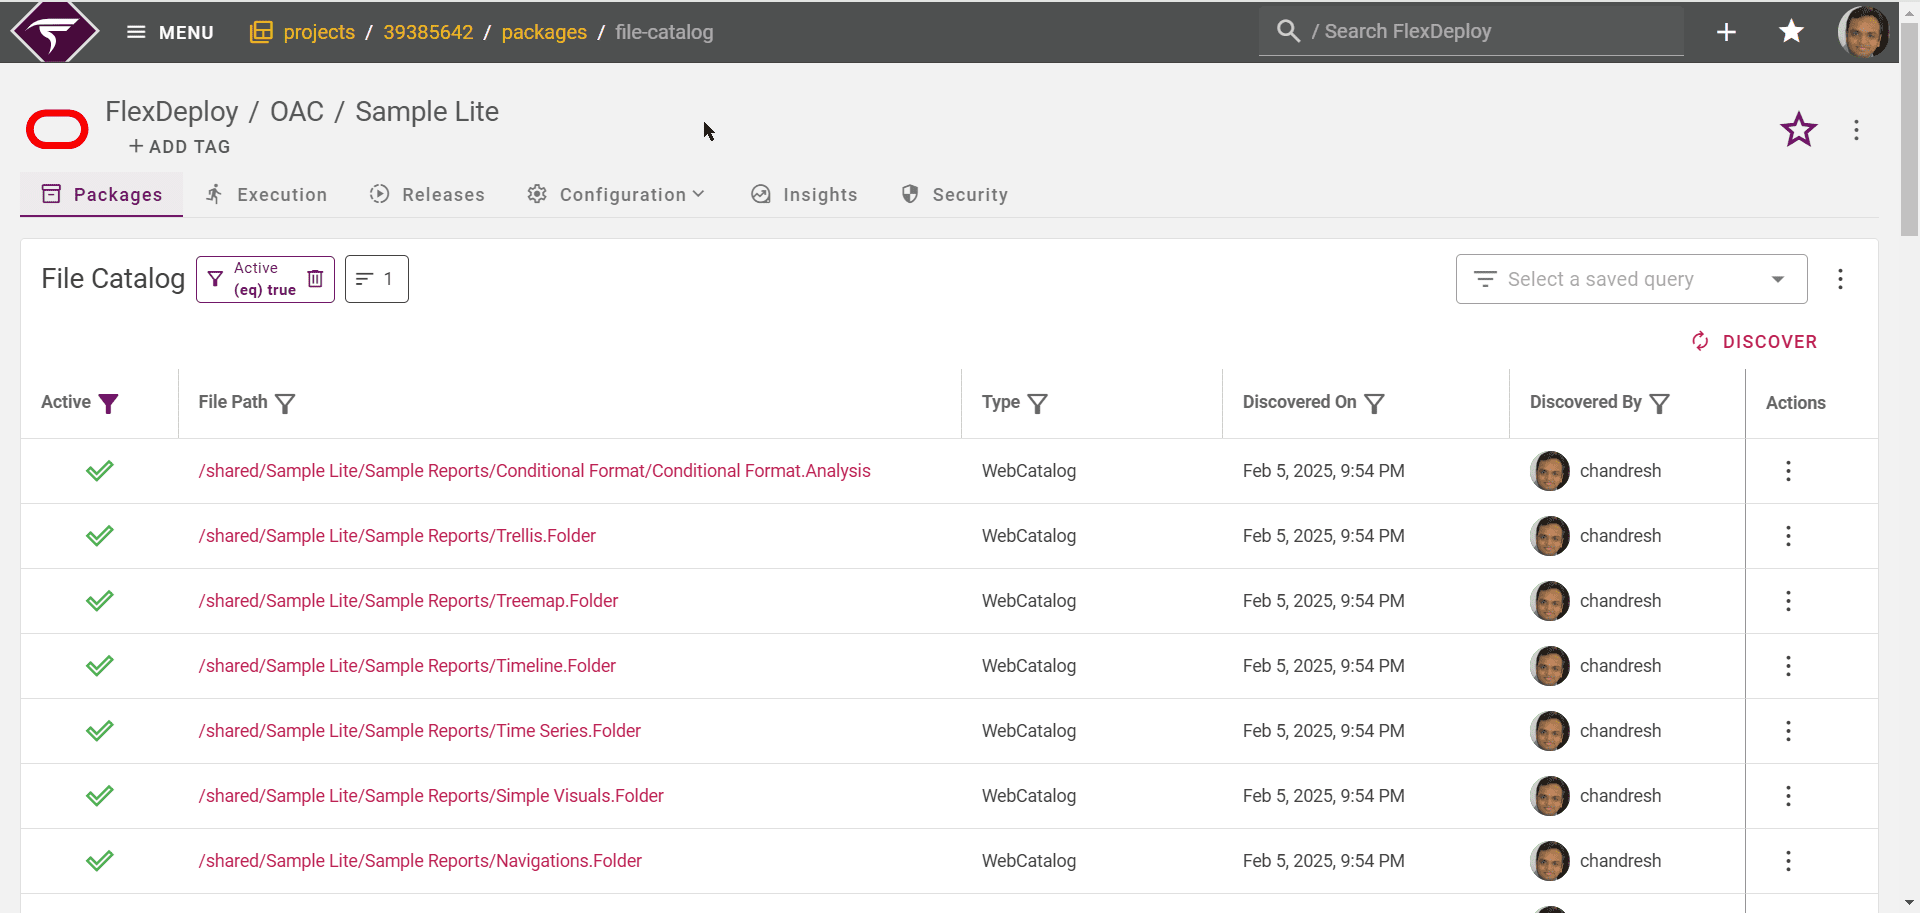This screenshot has height=913, width=1920.
Task: Switch to the Insights tab
Action: (804, 195)
